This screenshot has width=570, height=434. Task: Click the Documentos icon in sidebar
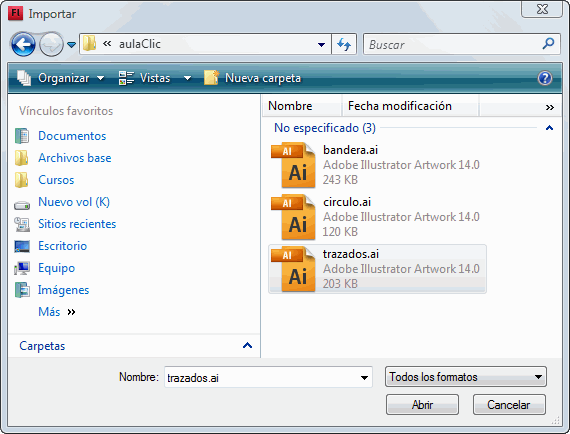tap(22, 136)
